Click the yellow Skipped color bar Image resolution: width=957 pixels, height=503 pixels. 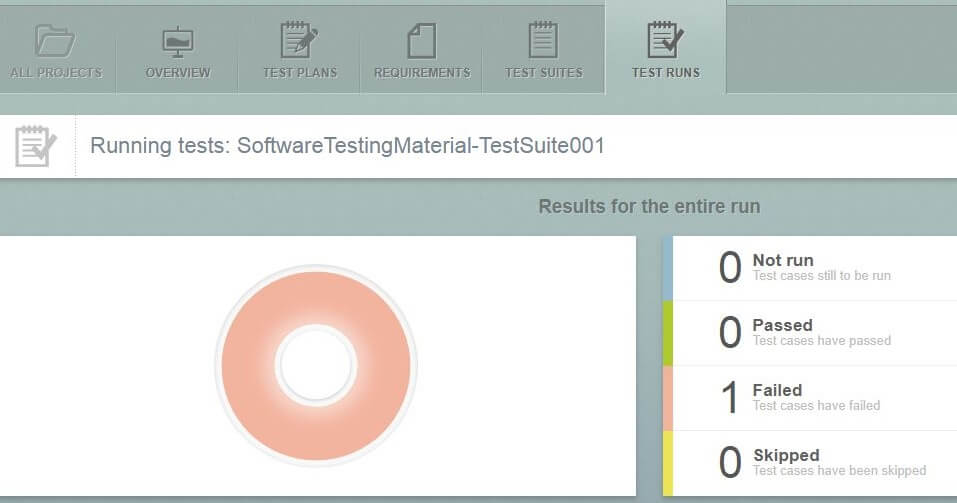668,463
